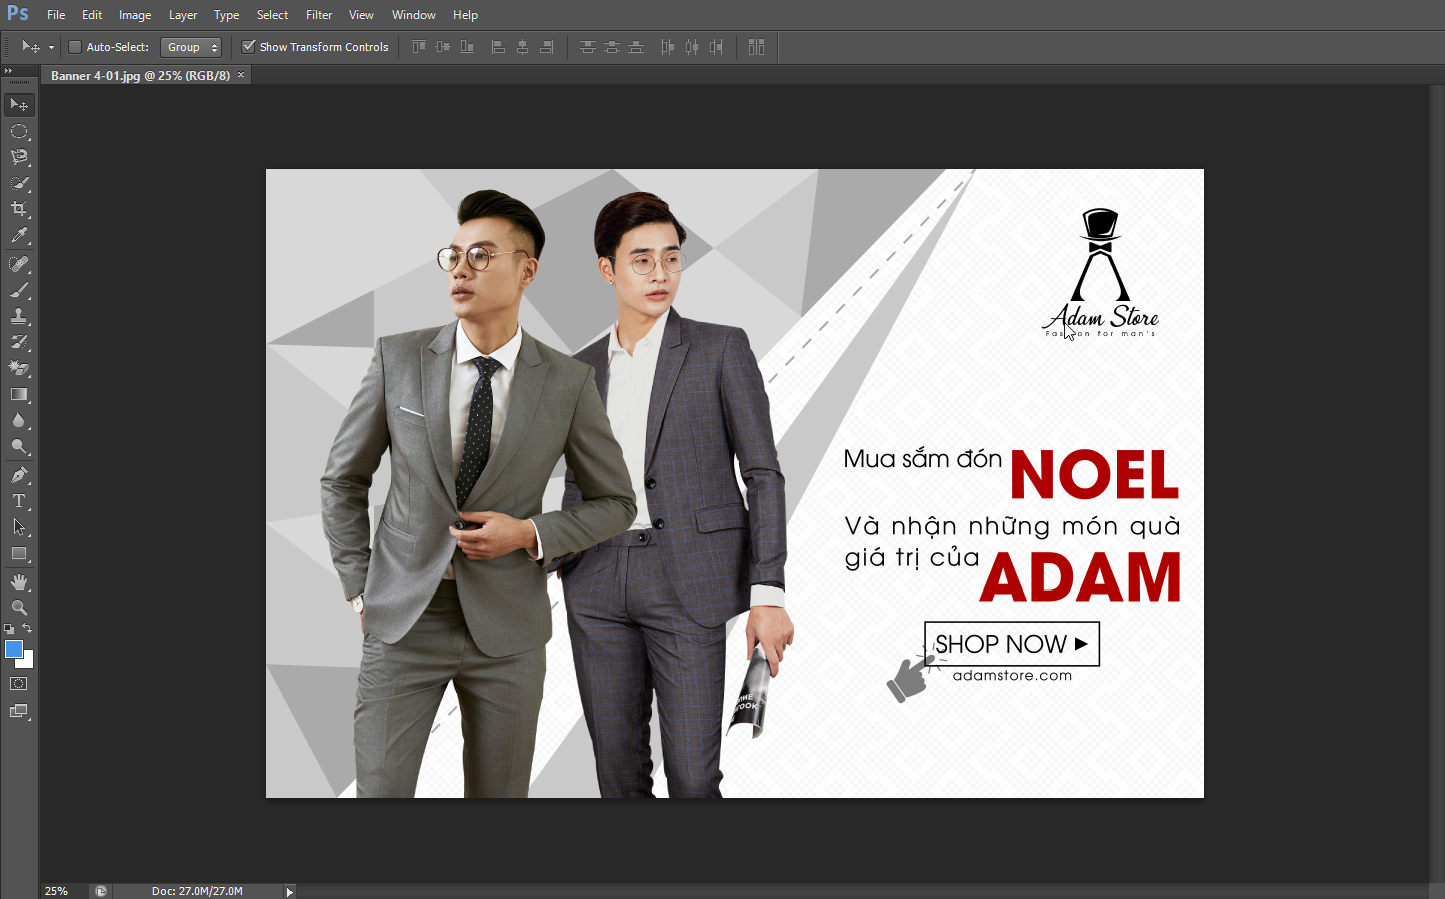The height and width of the screenshot is (899, 1445).
Task: Activate the Hand tool
Action: point(19,582)
